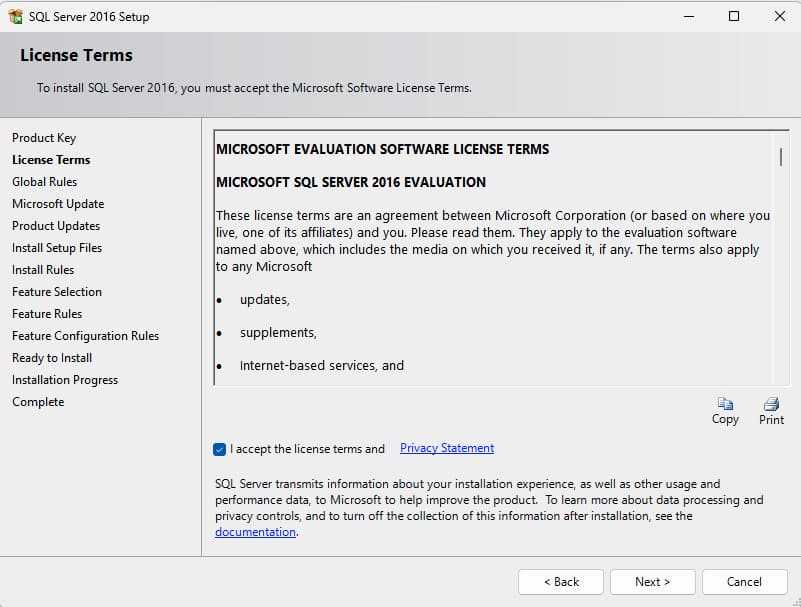Image resolution: width=801 pixels, height=607 pixels.
Task: Click the Next button
Action: tap(652, 581)
